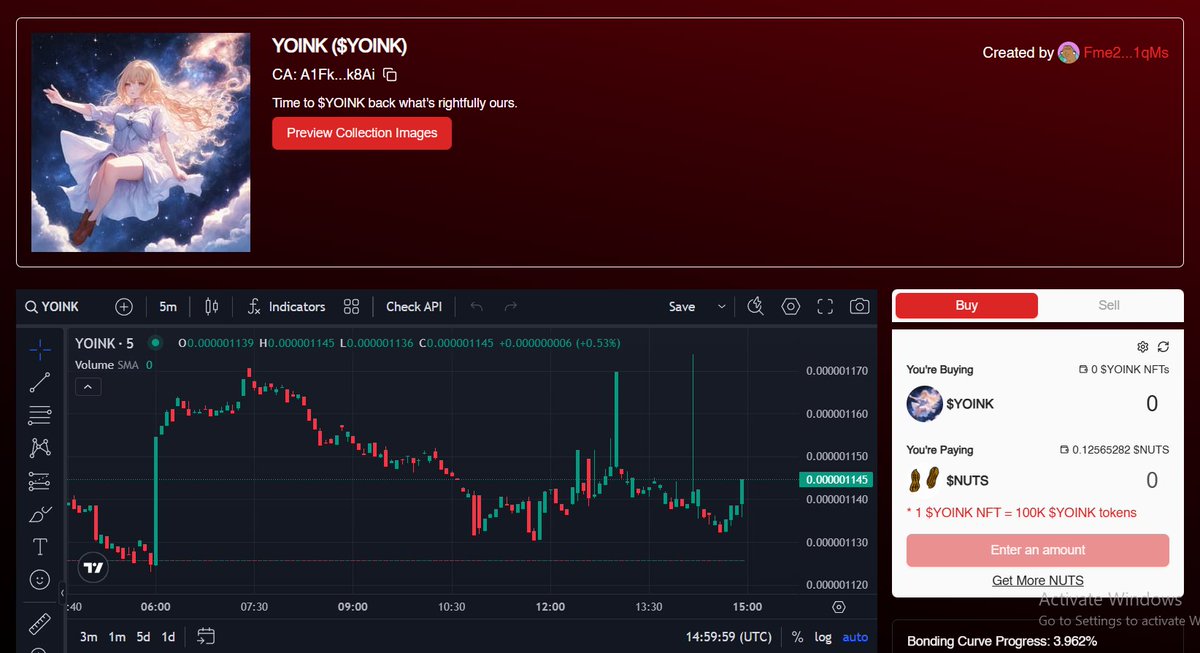The height and width of the screenshot is (653, 1200).
Task: Click Check API in chart toolbar
Action: pos(414,307)
